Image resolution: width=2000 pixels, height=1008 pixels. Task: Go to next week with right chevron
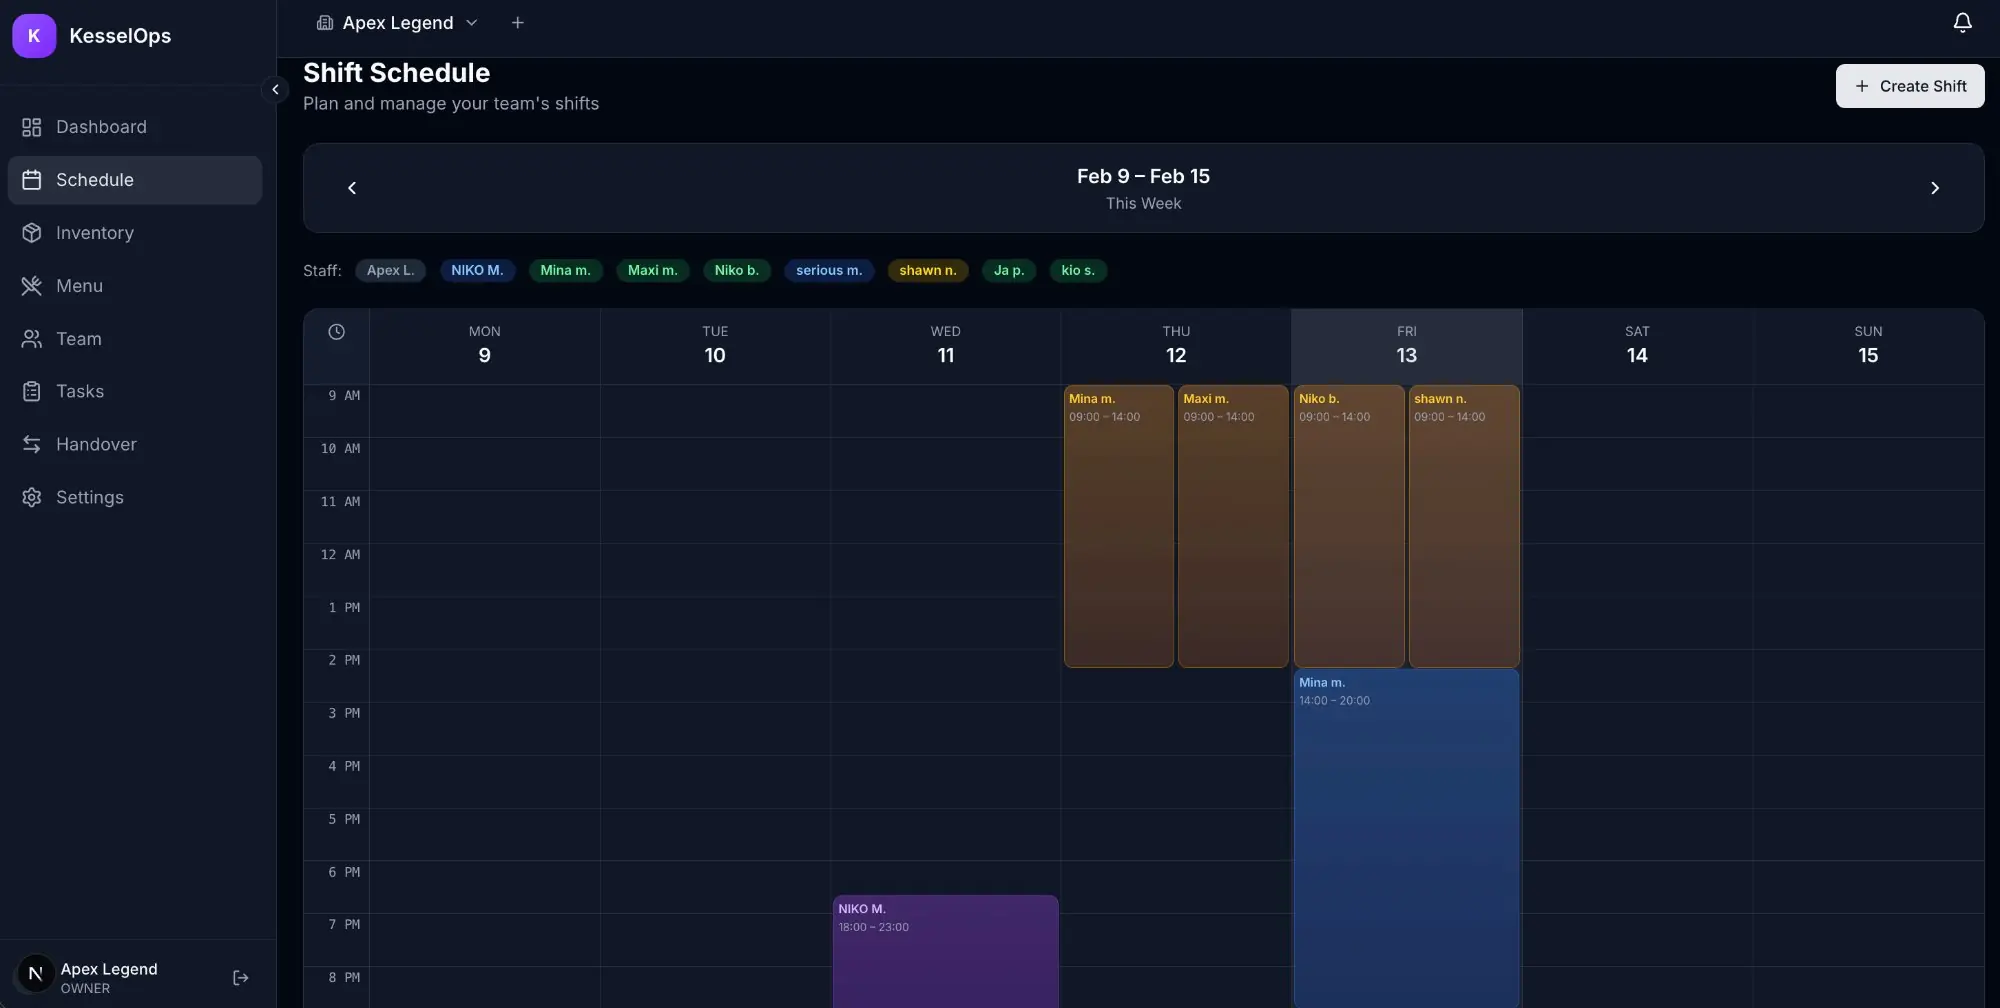pos(1934,188)
